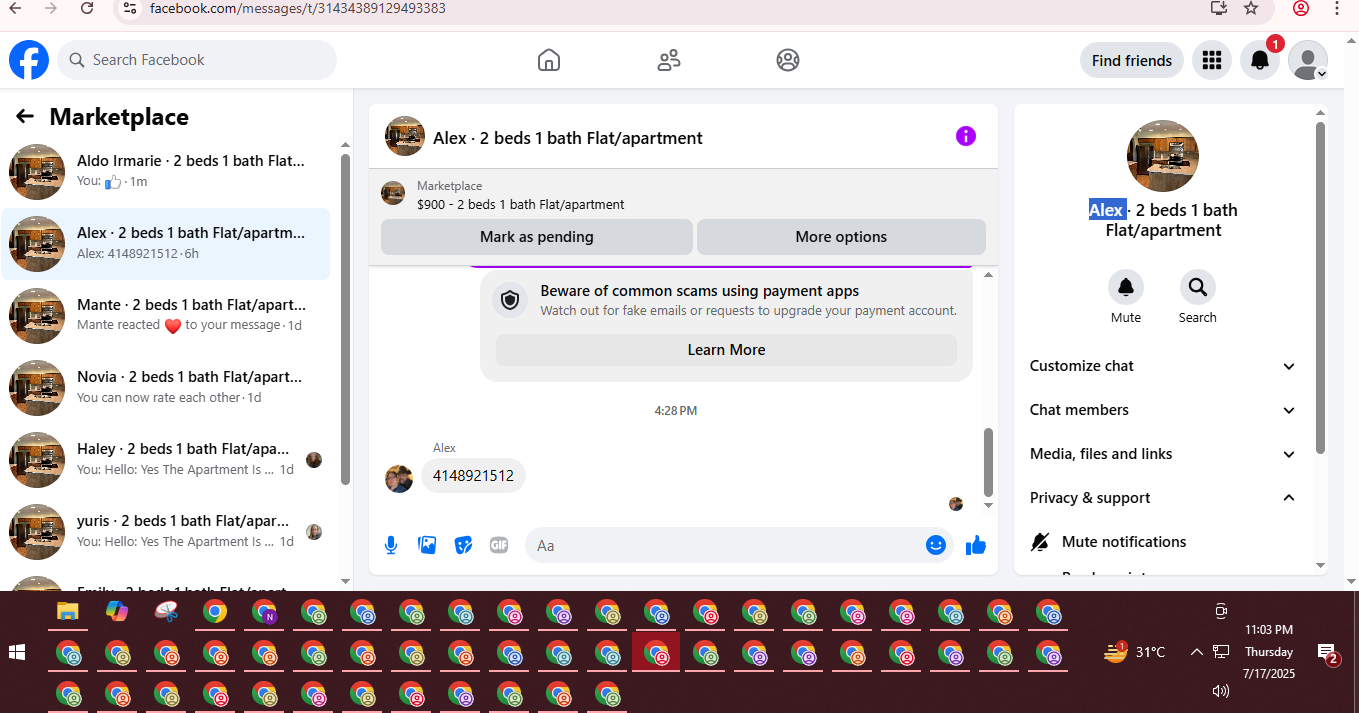The width and height of the screenshot is (1359, 713).
Task: Open the Home feed icon
Action: tap(549, 60)
